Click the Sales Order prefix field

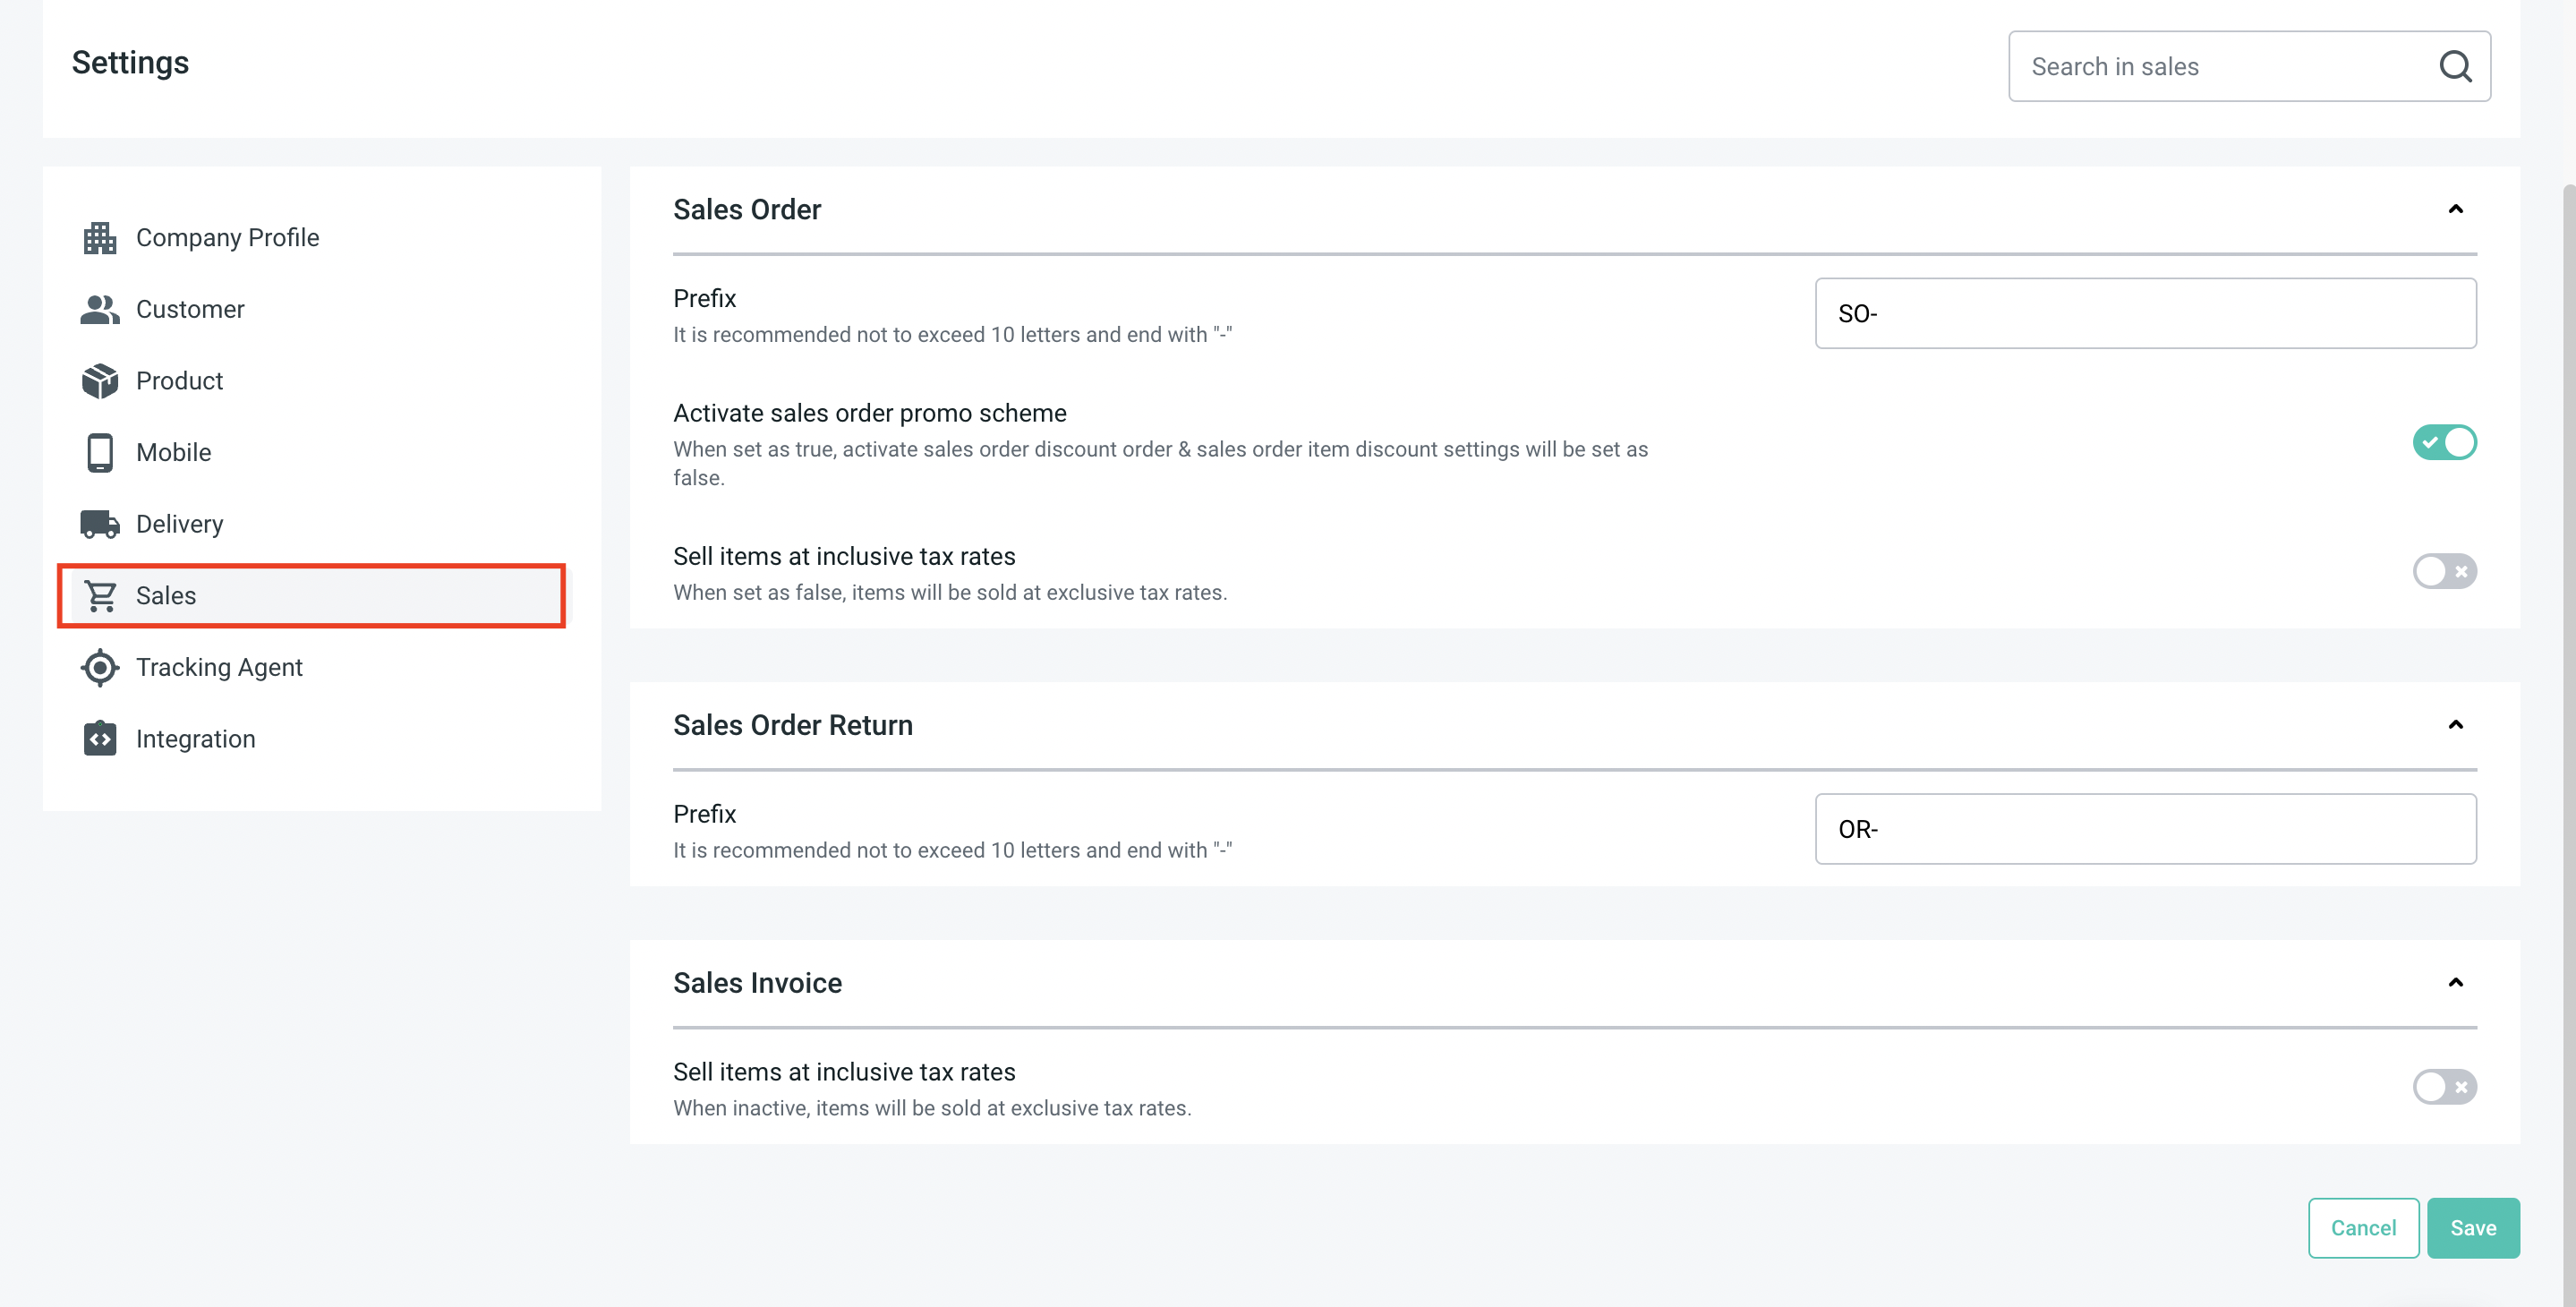(2145, 314)
